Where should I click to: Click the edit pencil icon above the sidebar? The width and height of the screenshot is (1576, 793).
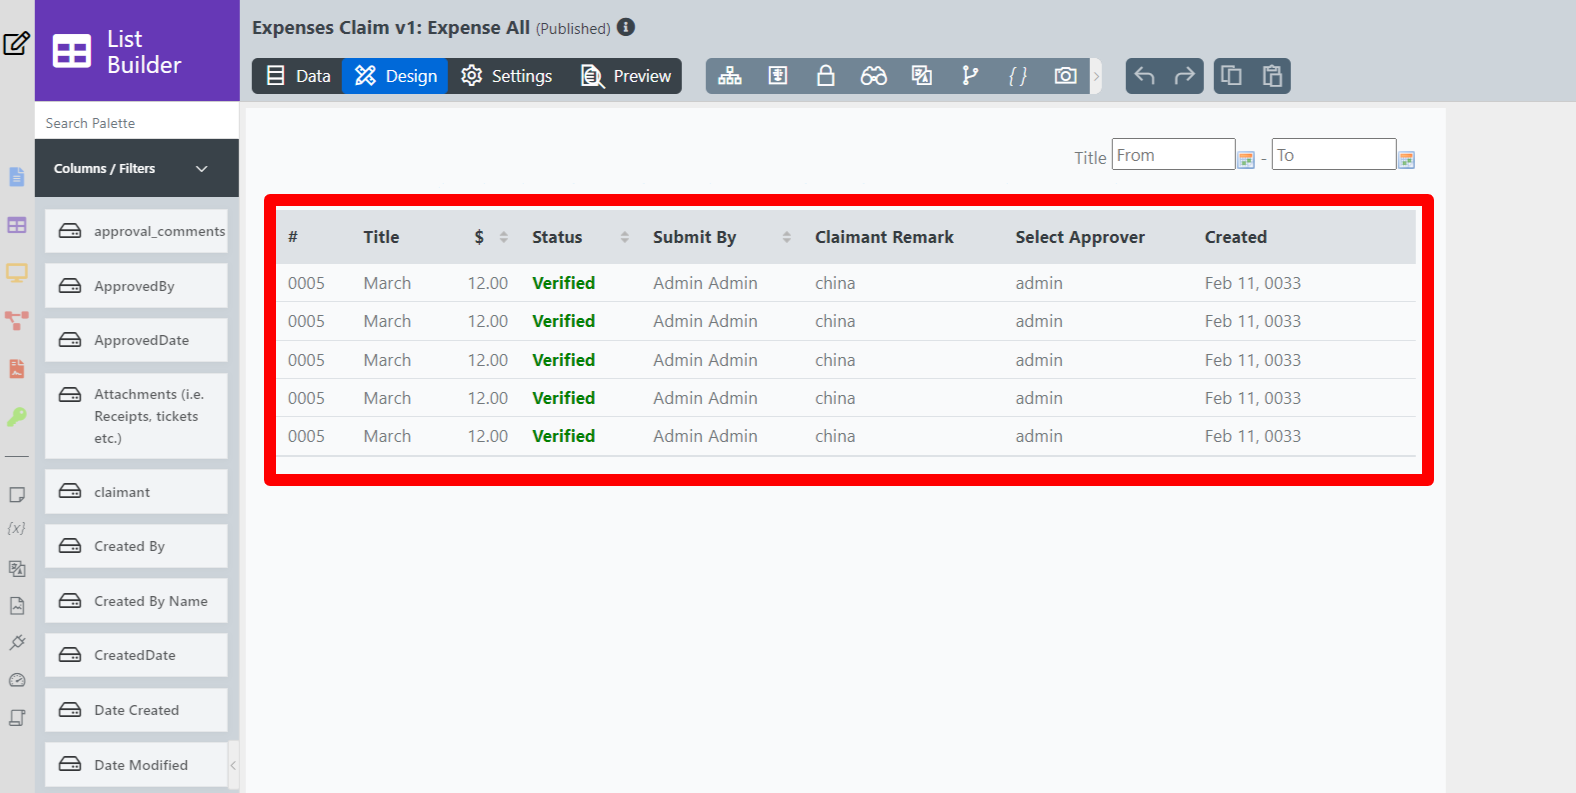click(17, 43)
